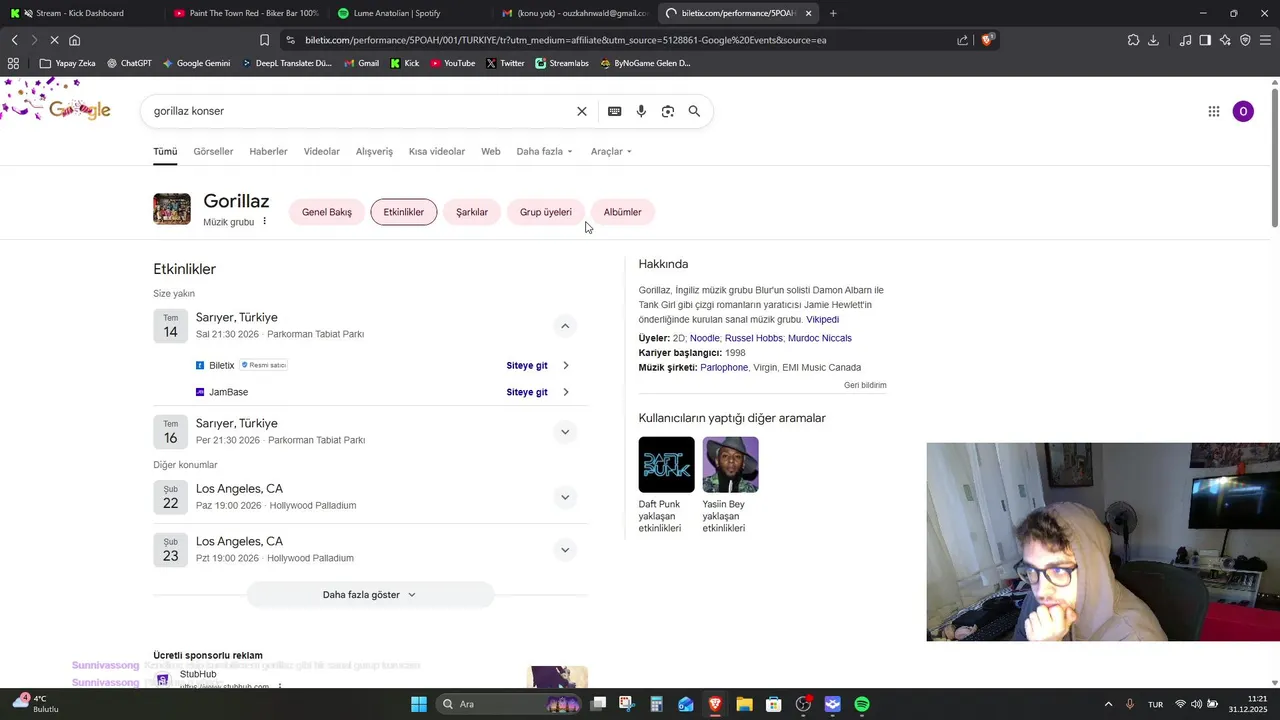Go to browser home page
Viewport: 1280px width, 720px height.
74,40
